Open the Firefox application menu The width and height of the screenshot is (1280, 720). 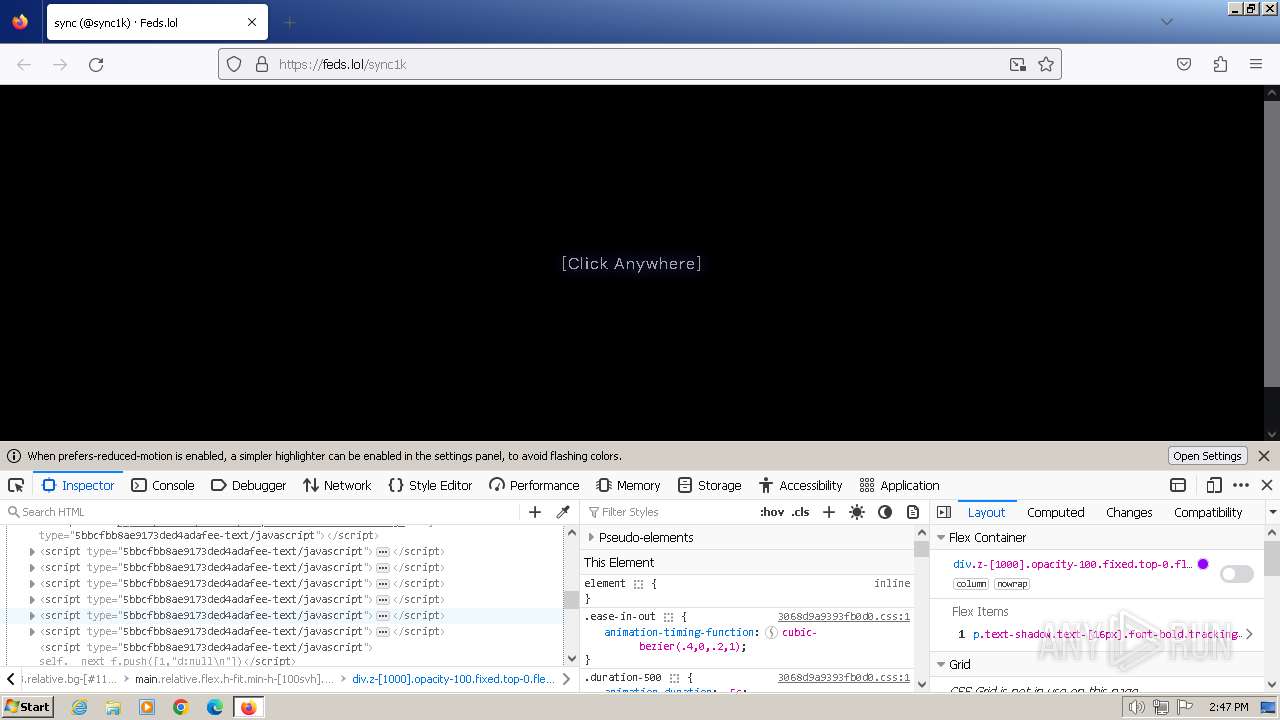click(x=1256, y=64)
